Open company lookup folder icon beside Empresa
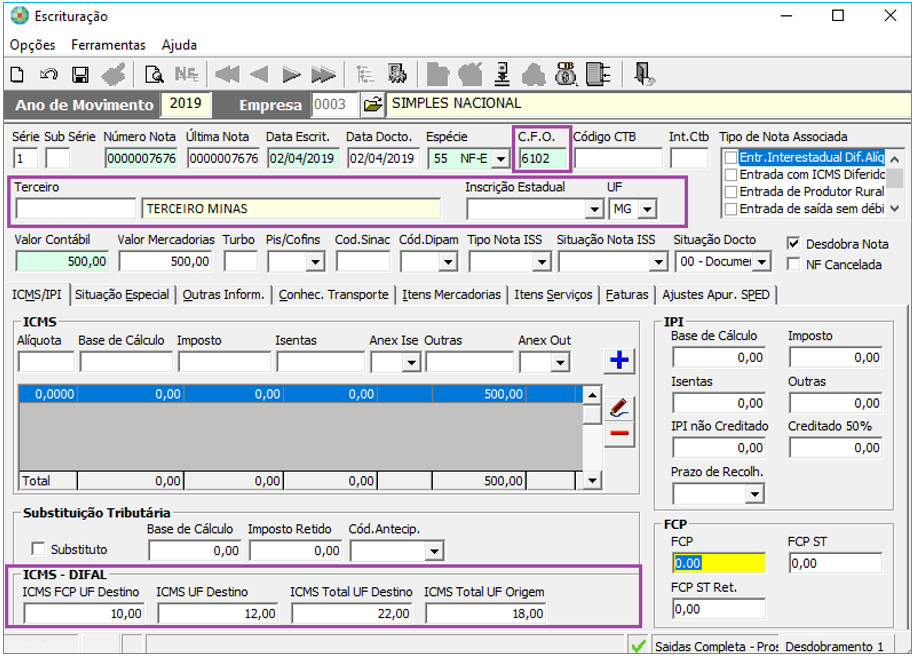The height and width of the screenshot is (657, 915). 372,104
